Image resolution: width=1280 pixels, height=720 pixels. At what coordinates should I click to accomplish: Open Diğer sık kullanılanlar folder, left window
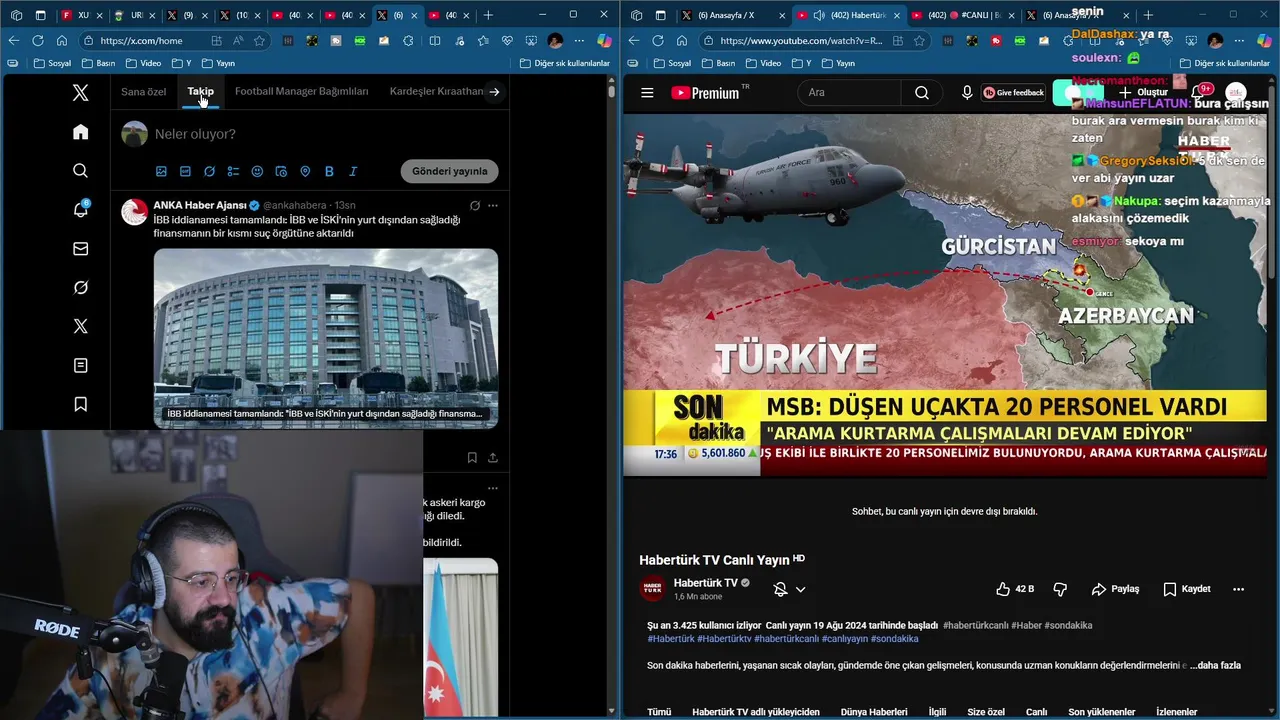pyautogui.click(x=564, y=63)
